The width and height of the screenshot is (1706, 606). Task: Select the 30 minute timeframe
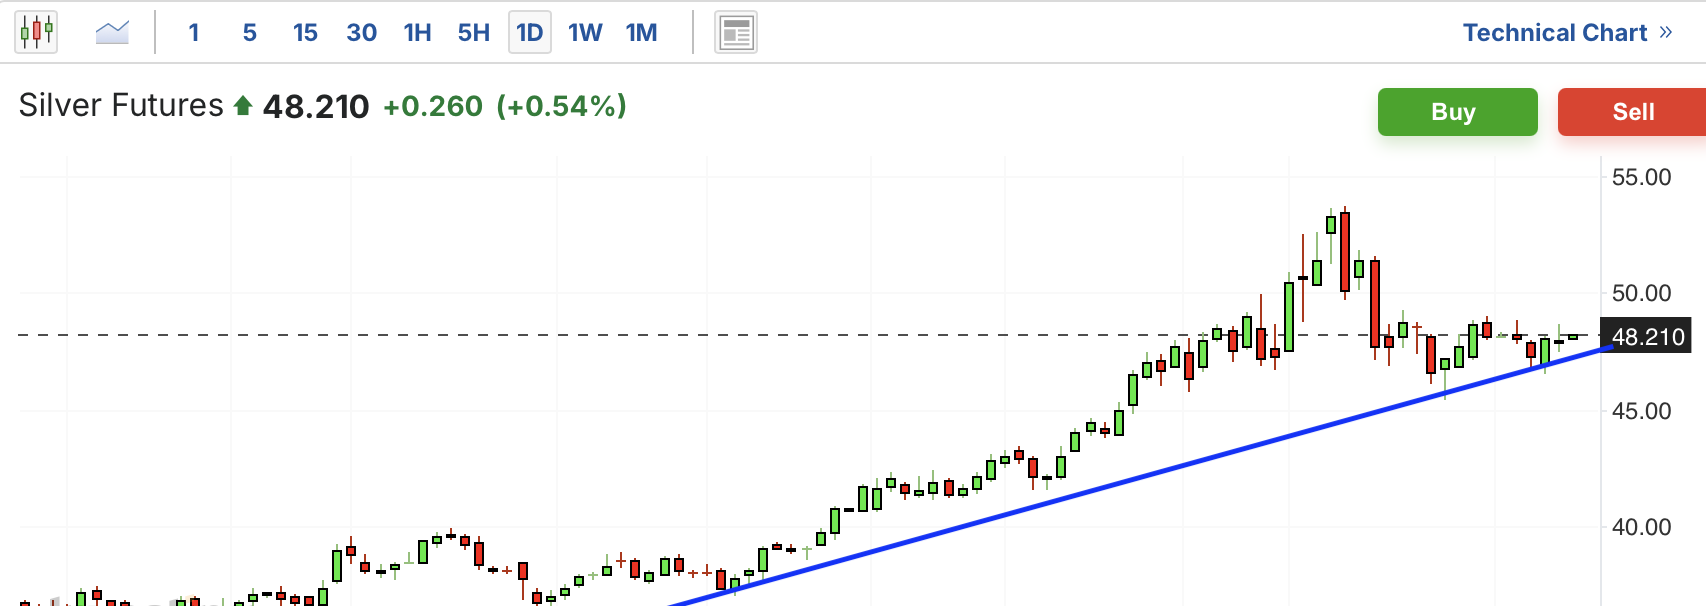tap(361, 33)
